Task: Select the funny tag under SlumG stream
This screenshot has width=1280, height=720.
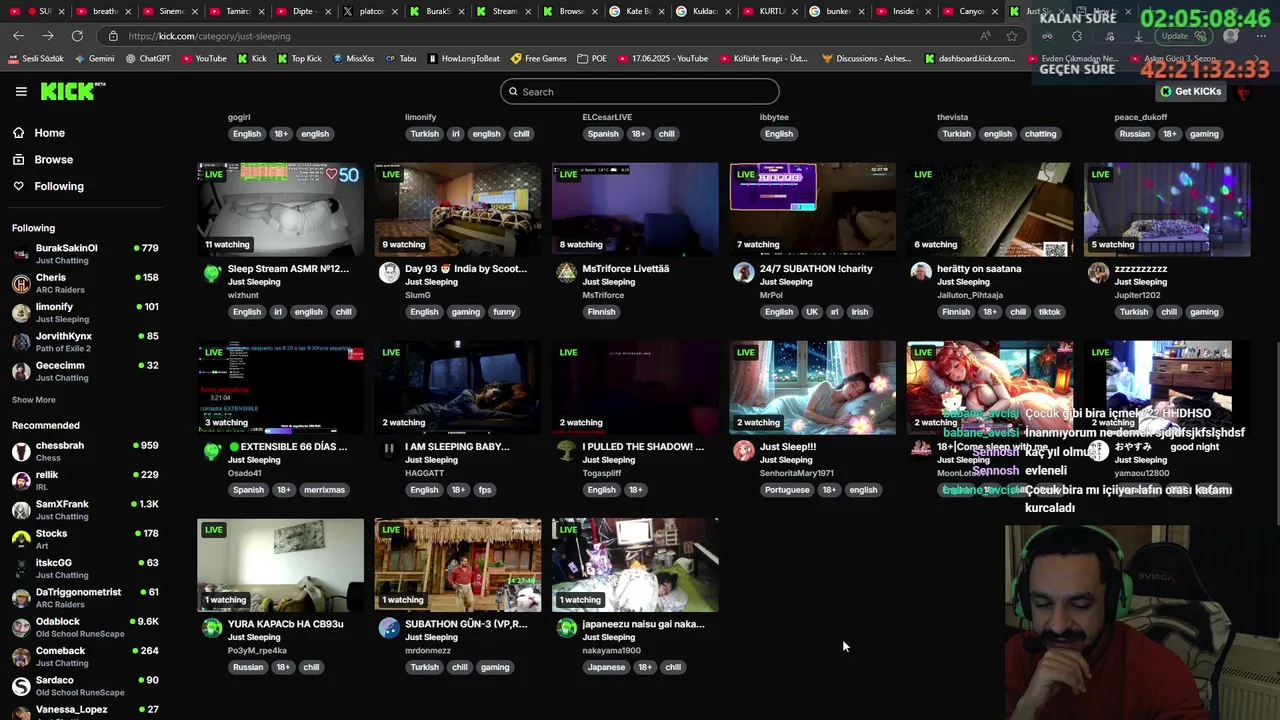Action: tap(504, 312)
